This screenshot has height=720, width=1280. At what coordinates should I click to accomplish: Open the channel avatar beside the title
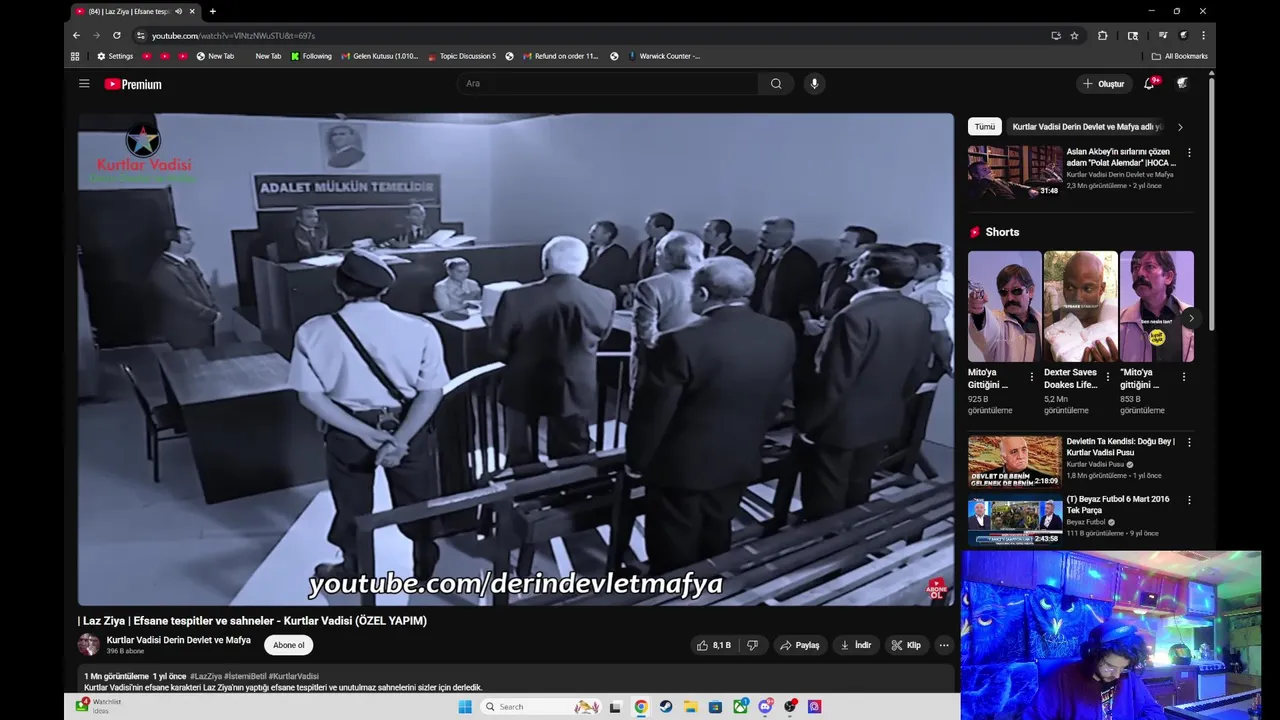89,645
